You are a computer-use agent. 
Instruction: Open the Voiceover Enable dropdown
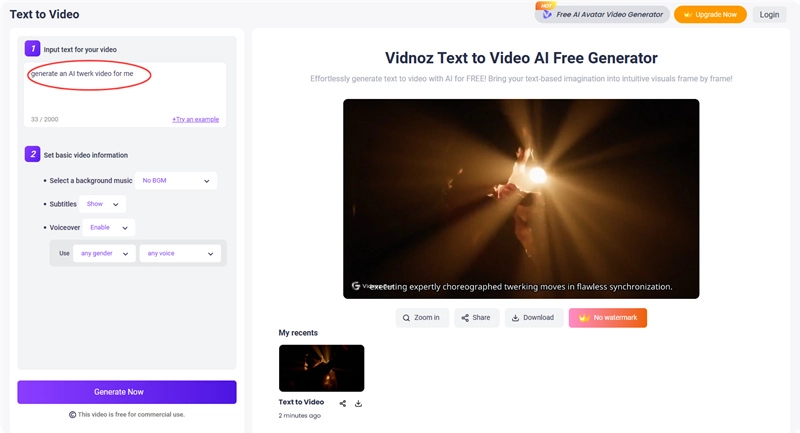(108, 227)
